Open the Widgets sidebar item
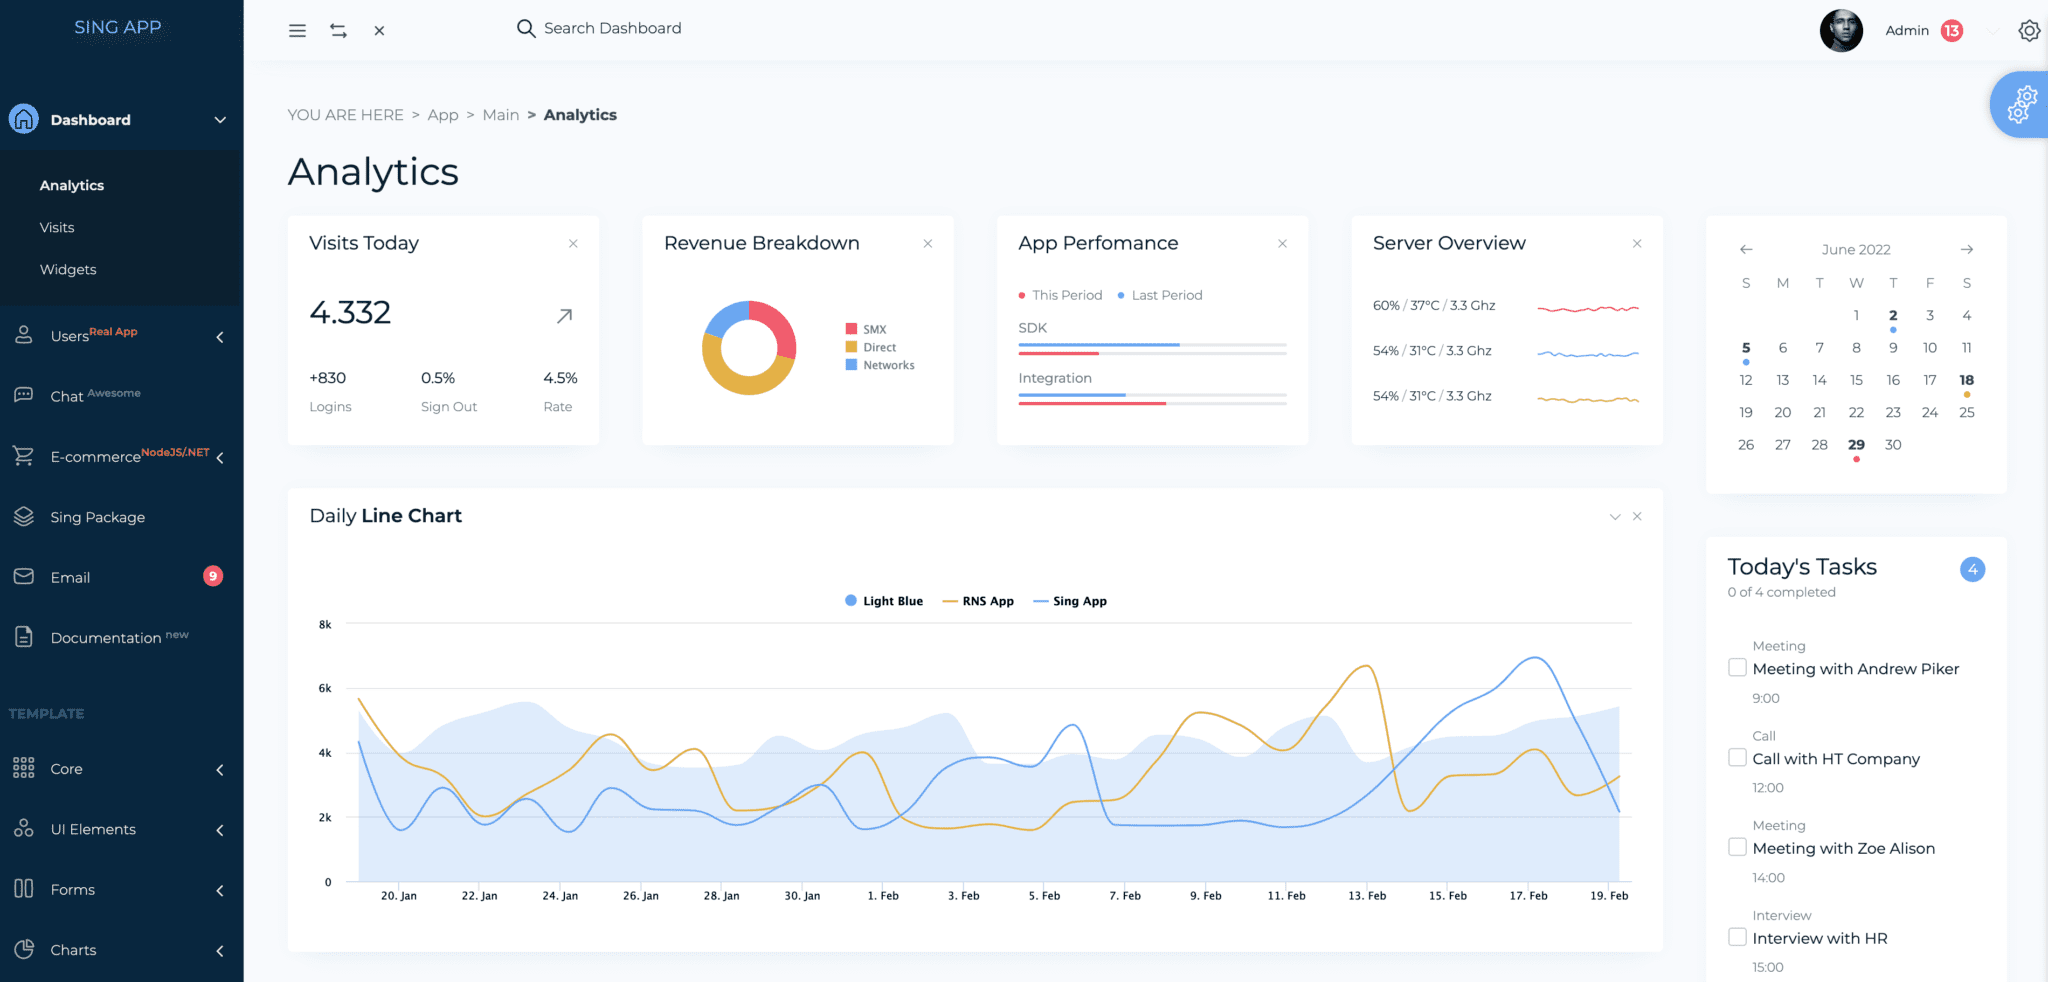This screenshot has height=982, width=2048. (68, 269)
